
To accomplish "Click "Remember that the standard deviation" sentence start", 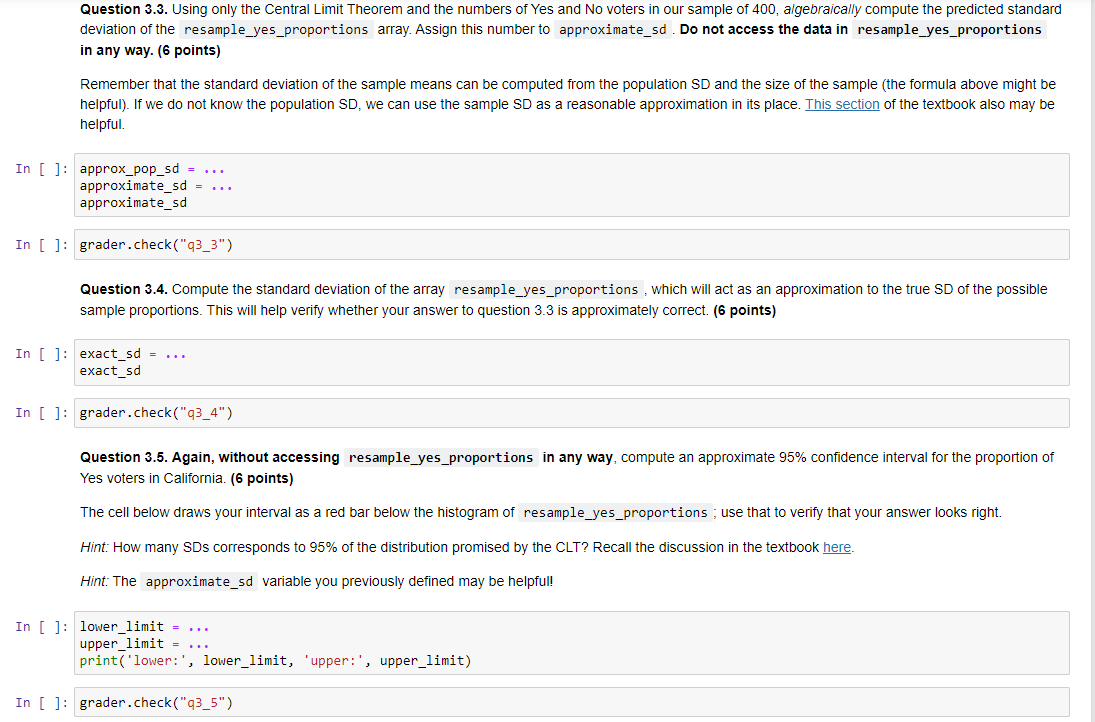I will 180,84.
